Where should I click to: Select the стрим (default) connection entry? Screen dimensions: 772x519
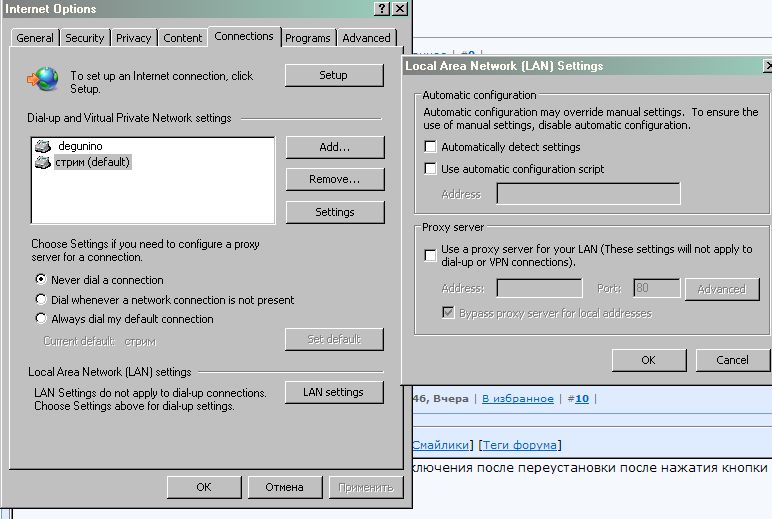92,162
